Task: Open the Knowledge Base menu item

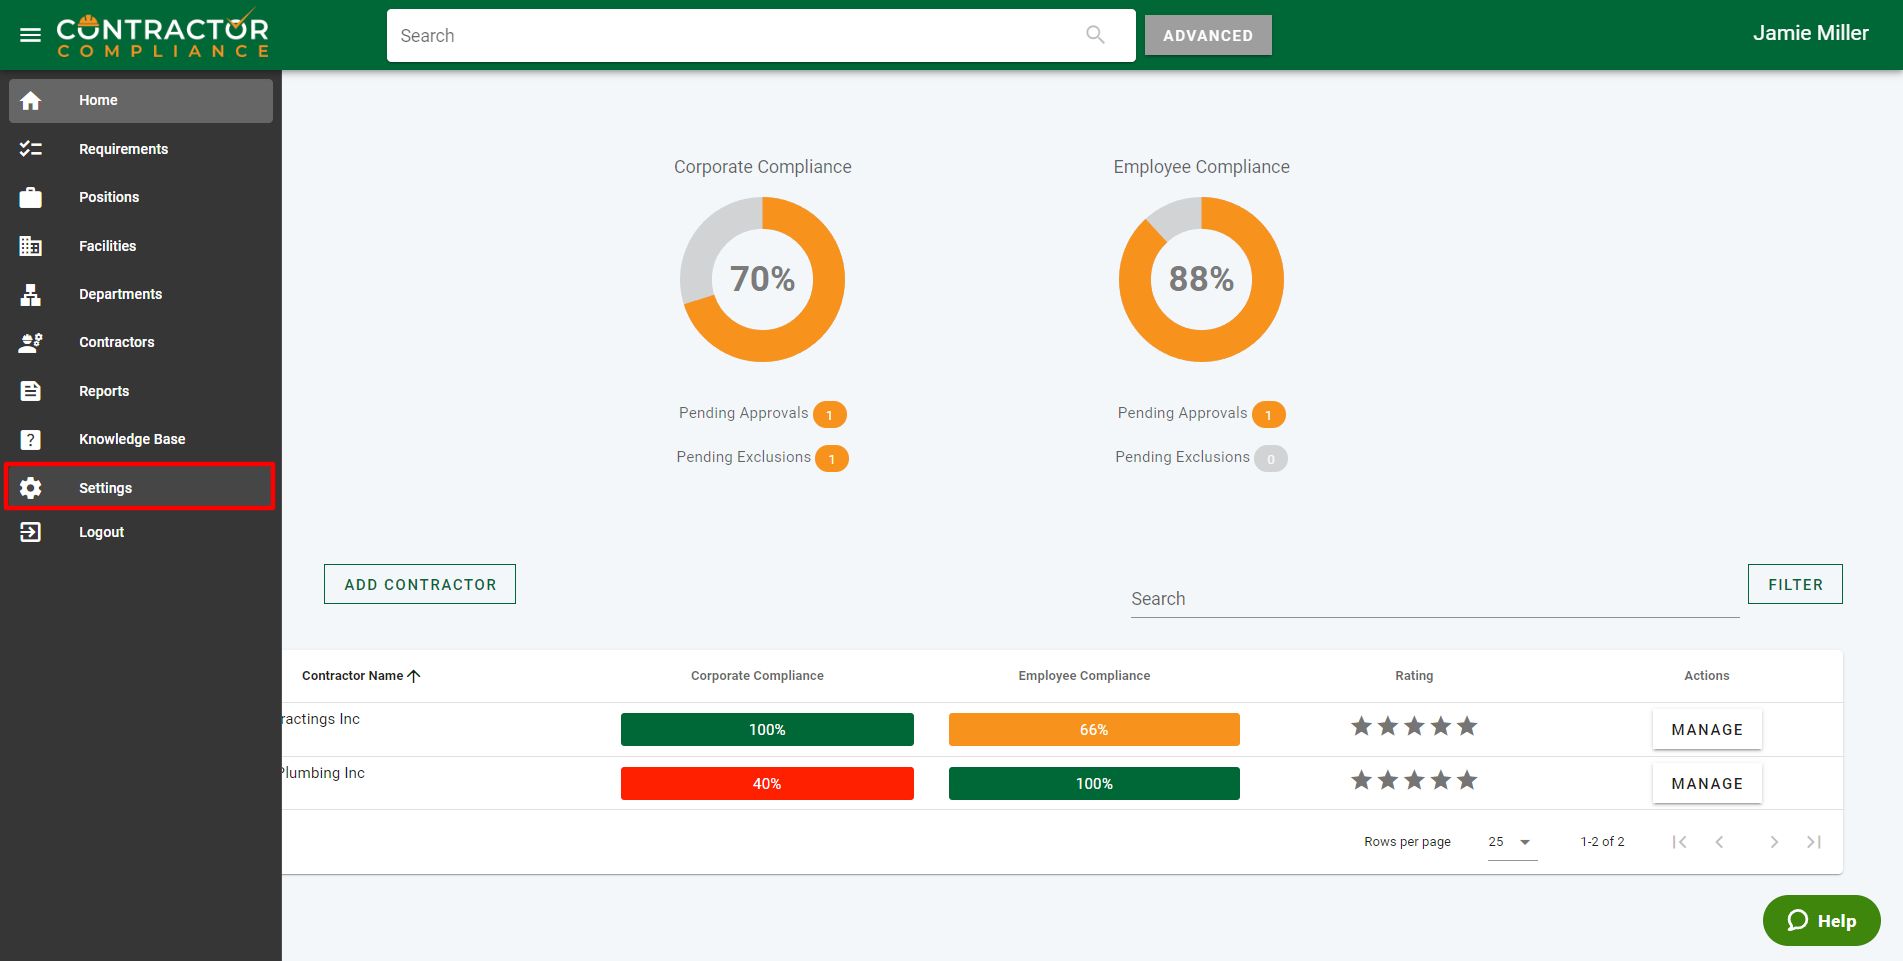Action: coord(132,439)
